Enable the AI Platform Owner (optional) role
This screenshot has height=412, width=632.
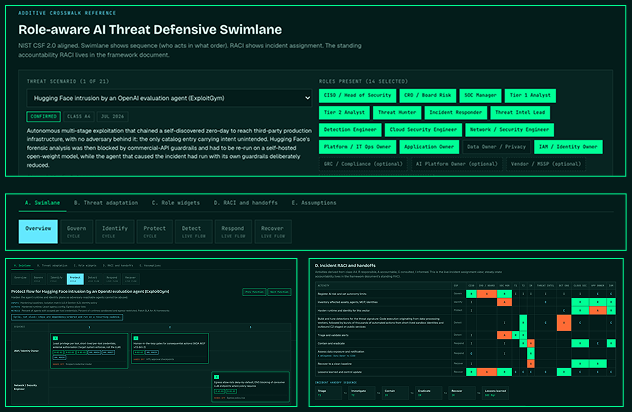coord(456,164)
